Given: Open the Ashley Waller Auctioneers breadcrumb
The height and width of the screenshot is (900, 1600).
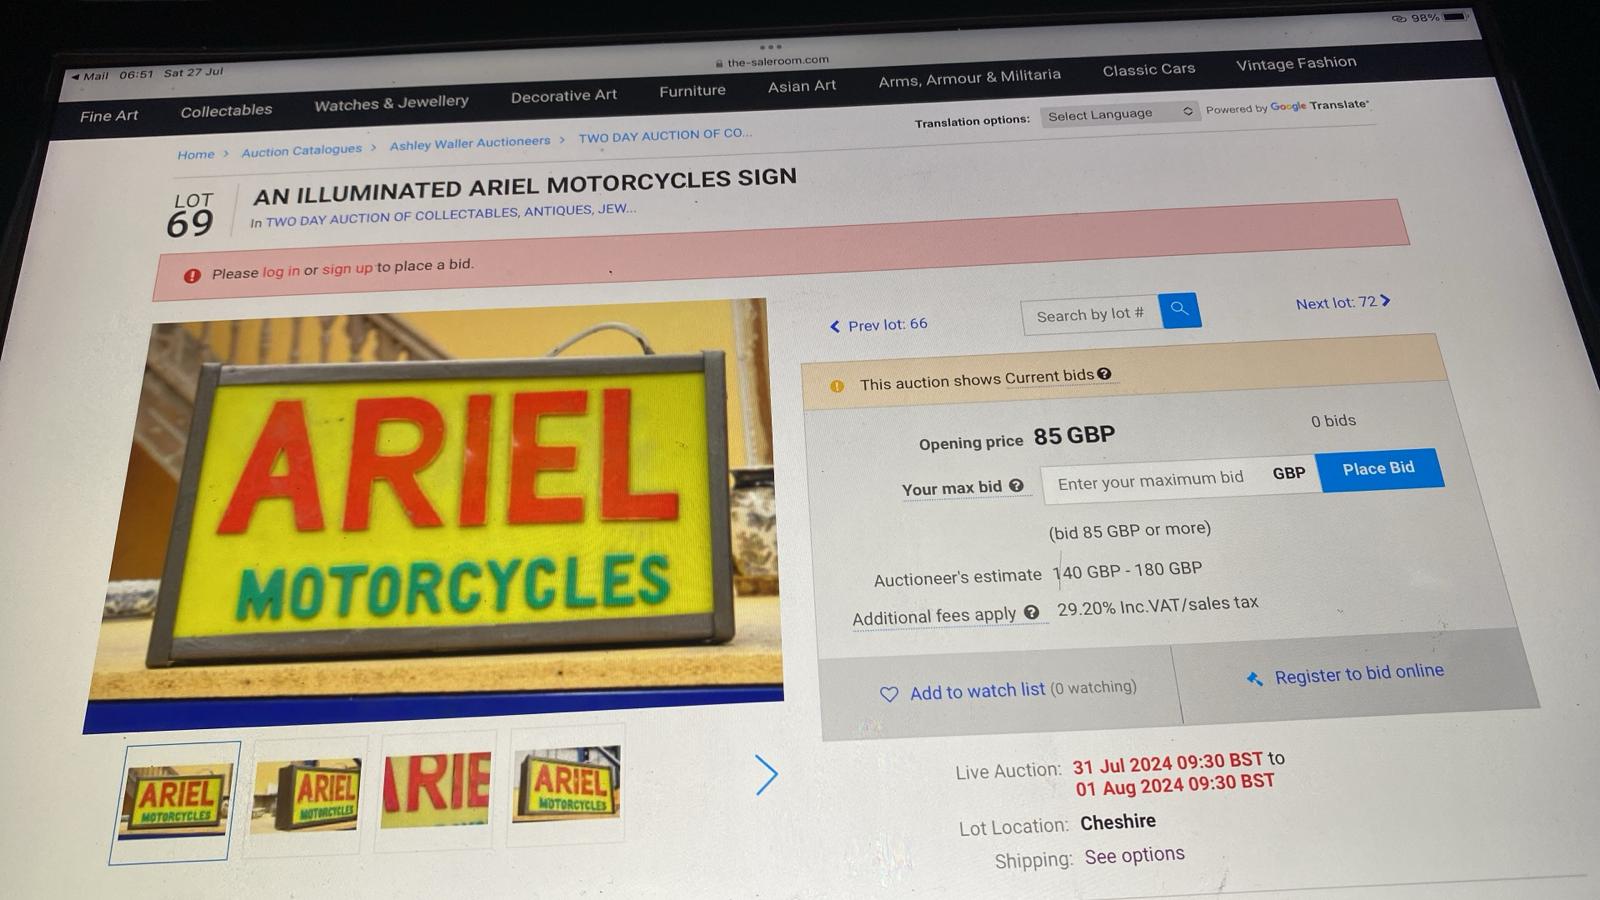Looking at the screenshot, I should coord(470,144).
